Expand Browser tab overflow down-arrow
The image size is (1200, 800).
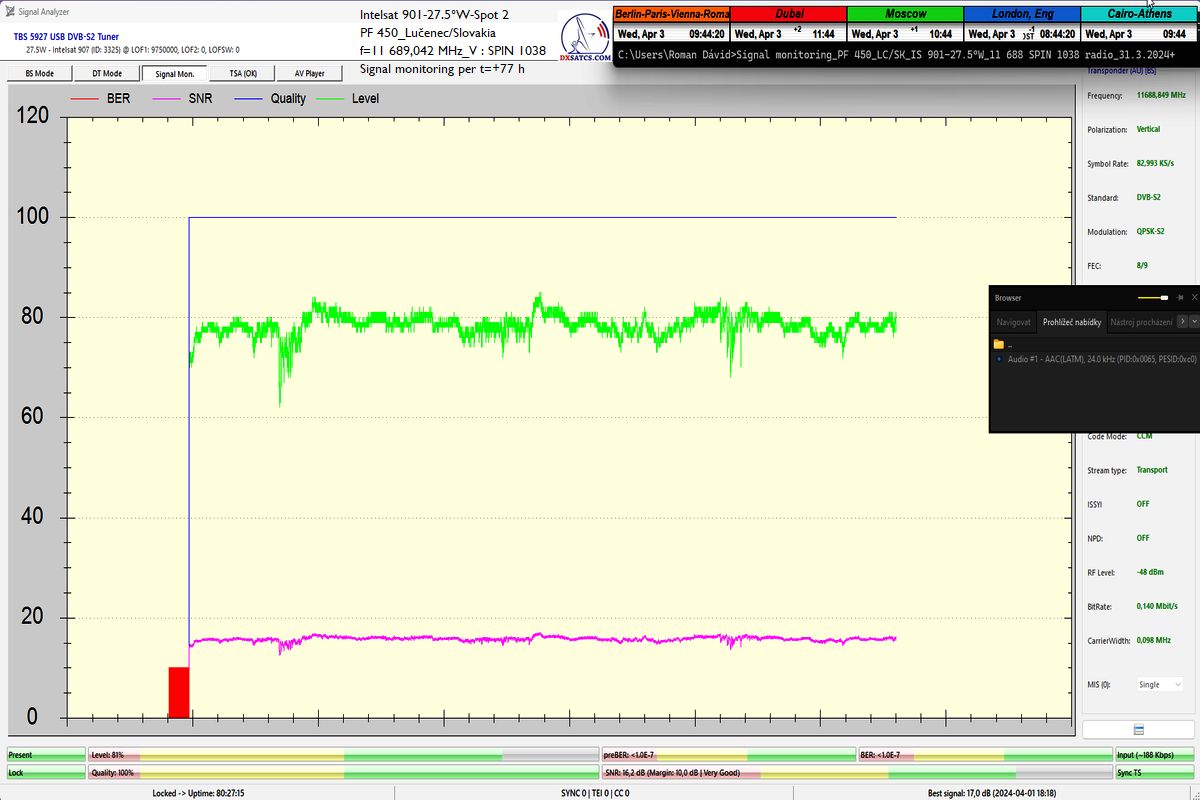click(x=1194, y=322)
